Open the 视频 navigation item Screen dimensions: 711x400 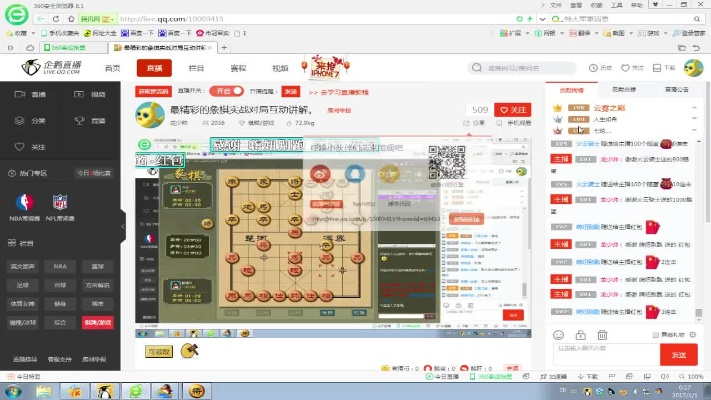(280, 68)
